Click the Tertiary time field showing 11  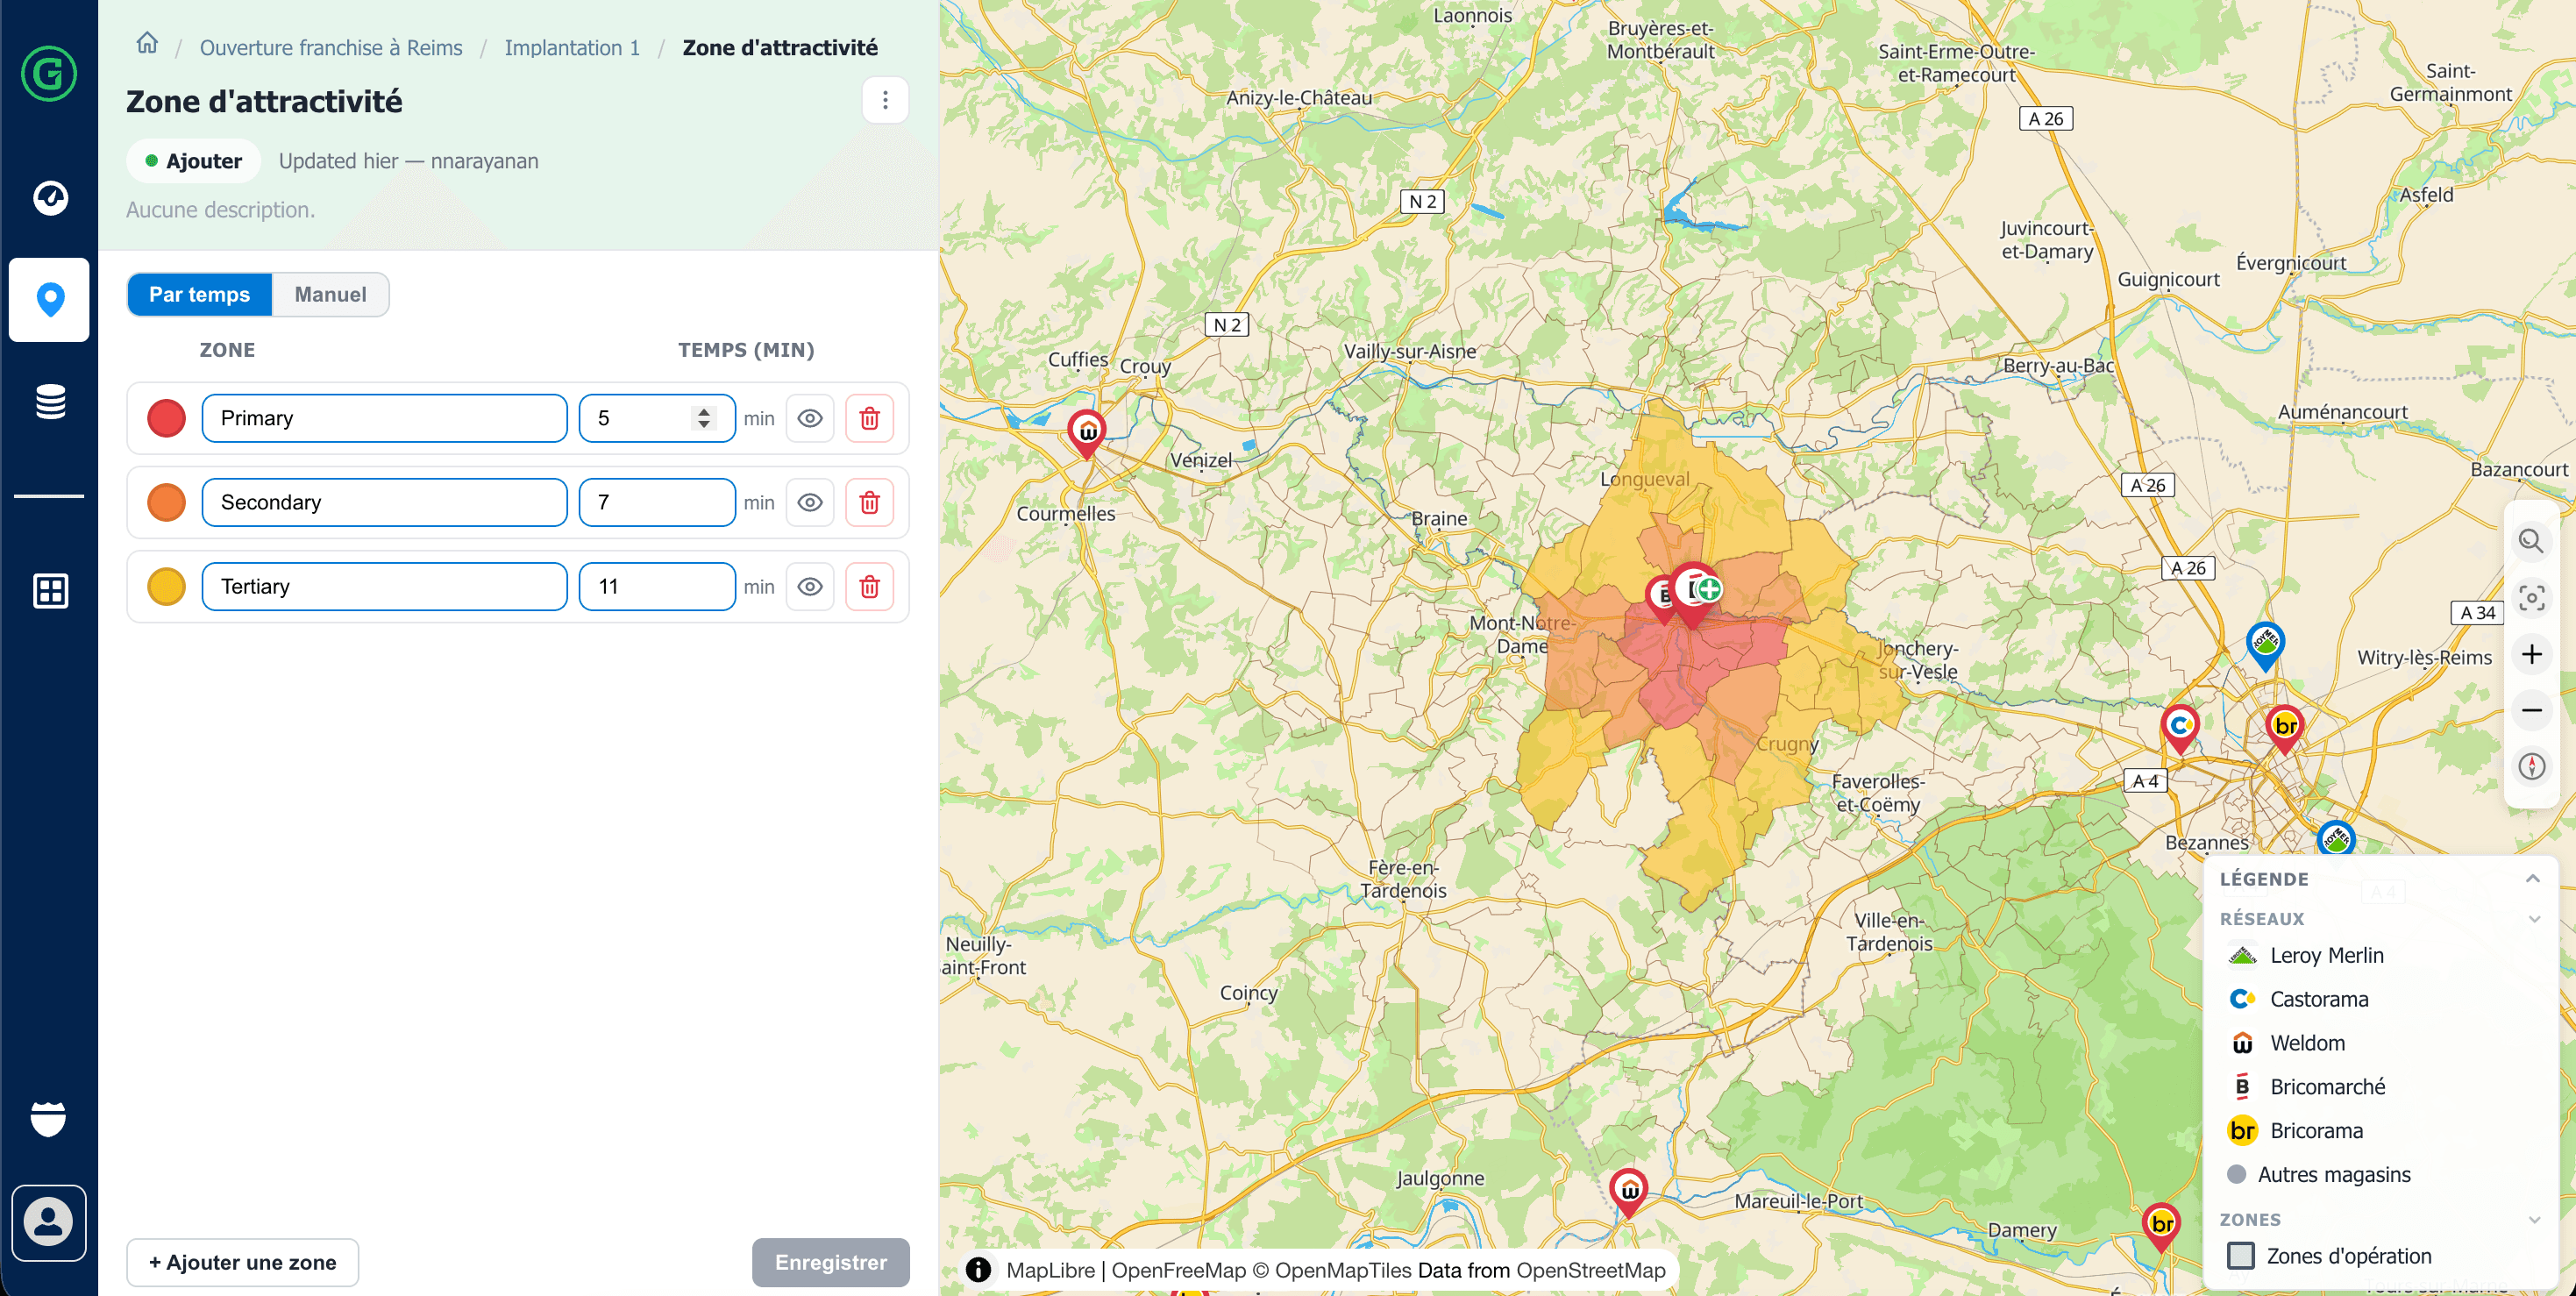tap(657, 586)
